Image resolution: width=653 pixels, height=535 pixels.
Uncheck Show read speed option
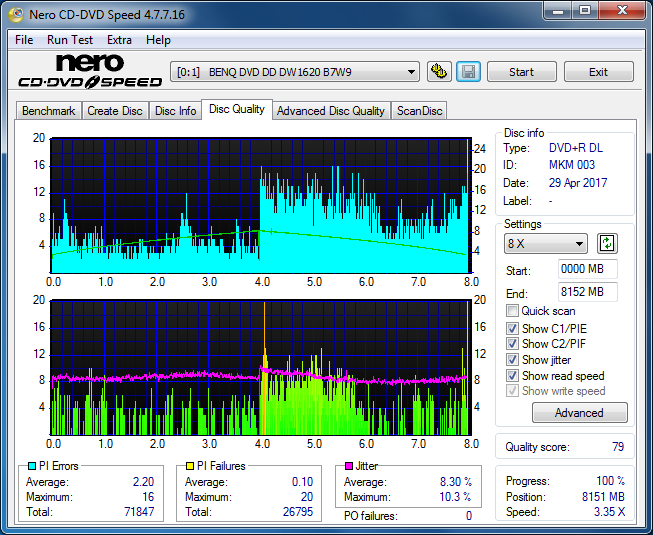[x=512, y=376]
